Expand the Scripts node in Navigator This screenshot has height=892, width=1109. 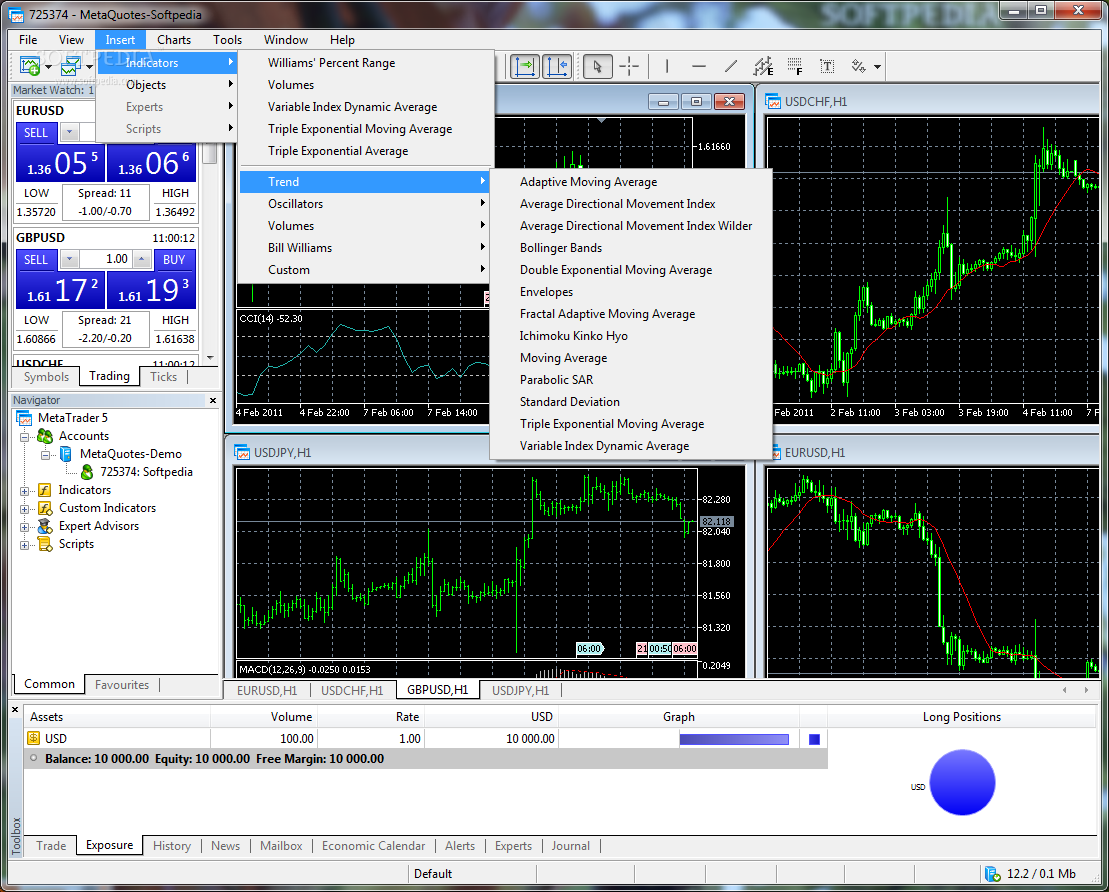tap(24, 545)
